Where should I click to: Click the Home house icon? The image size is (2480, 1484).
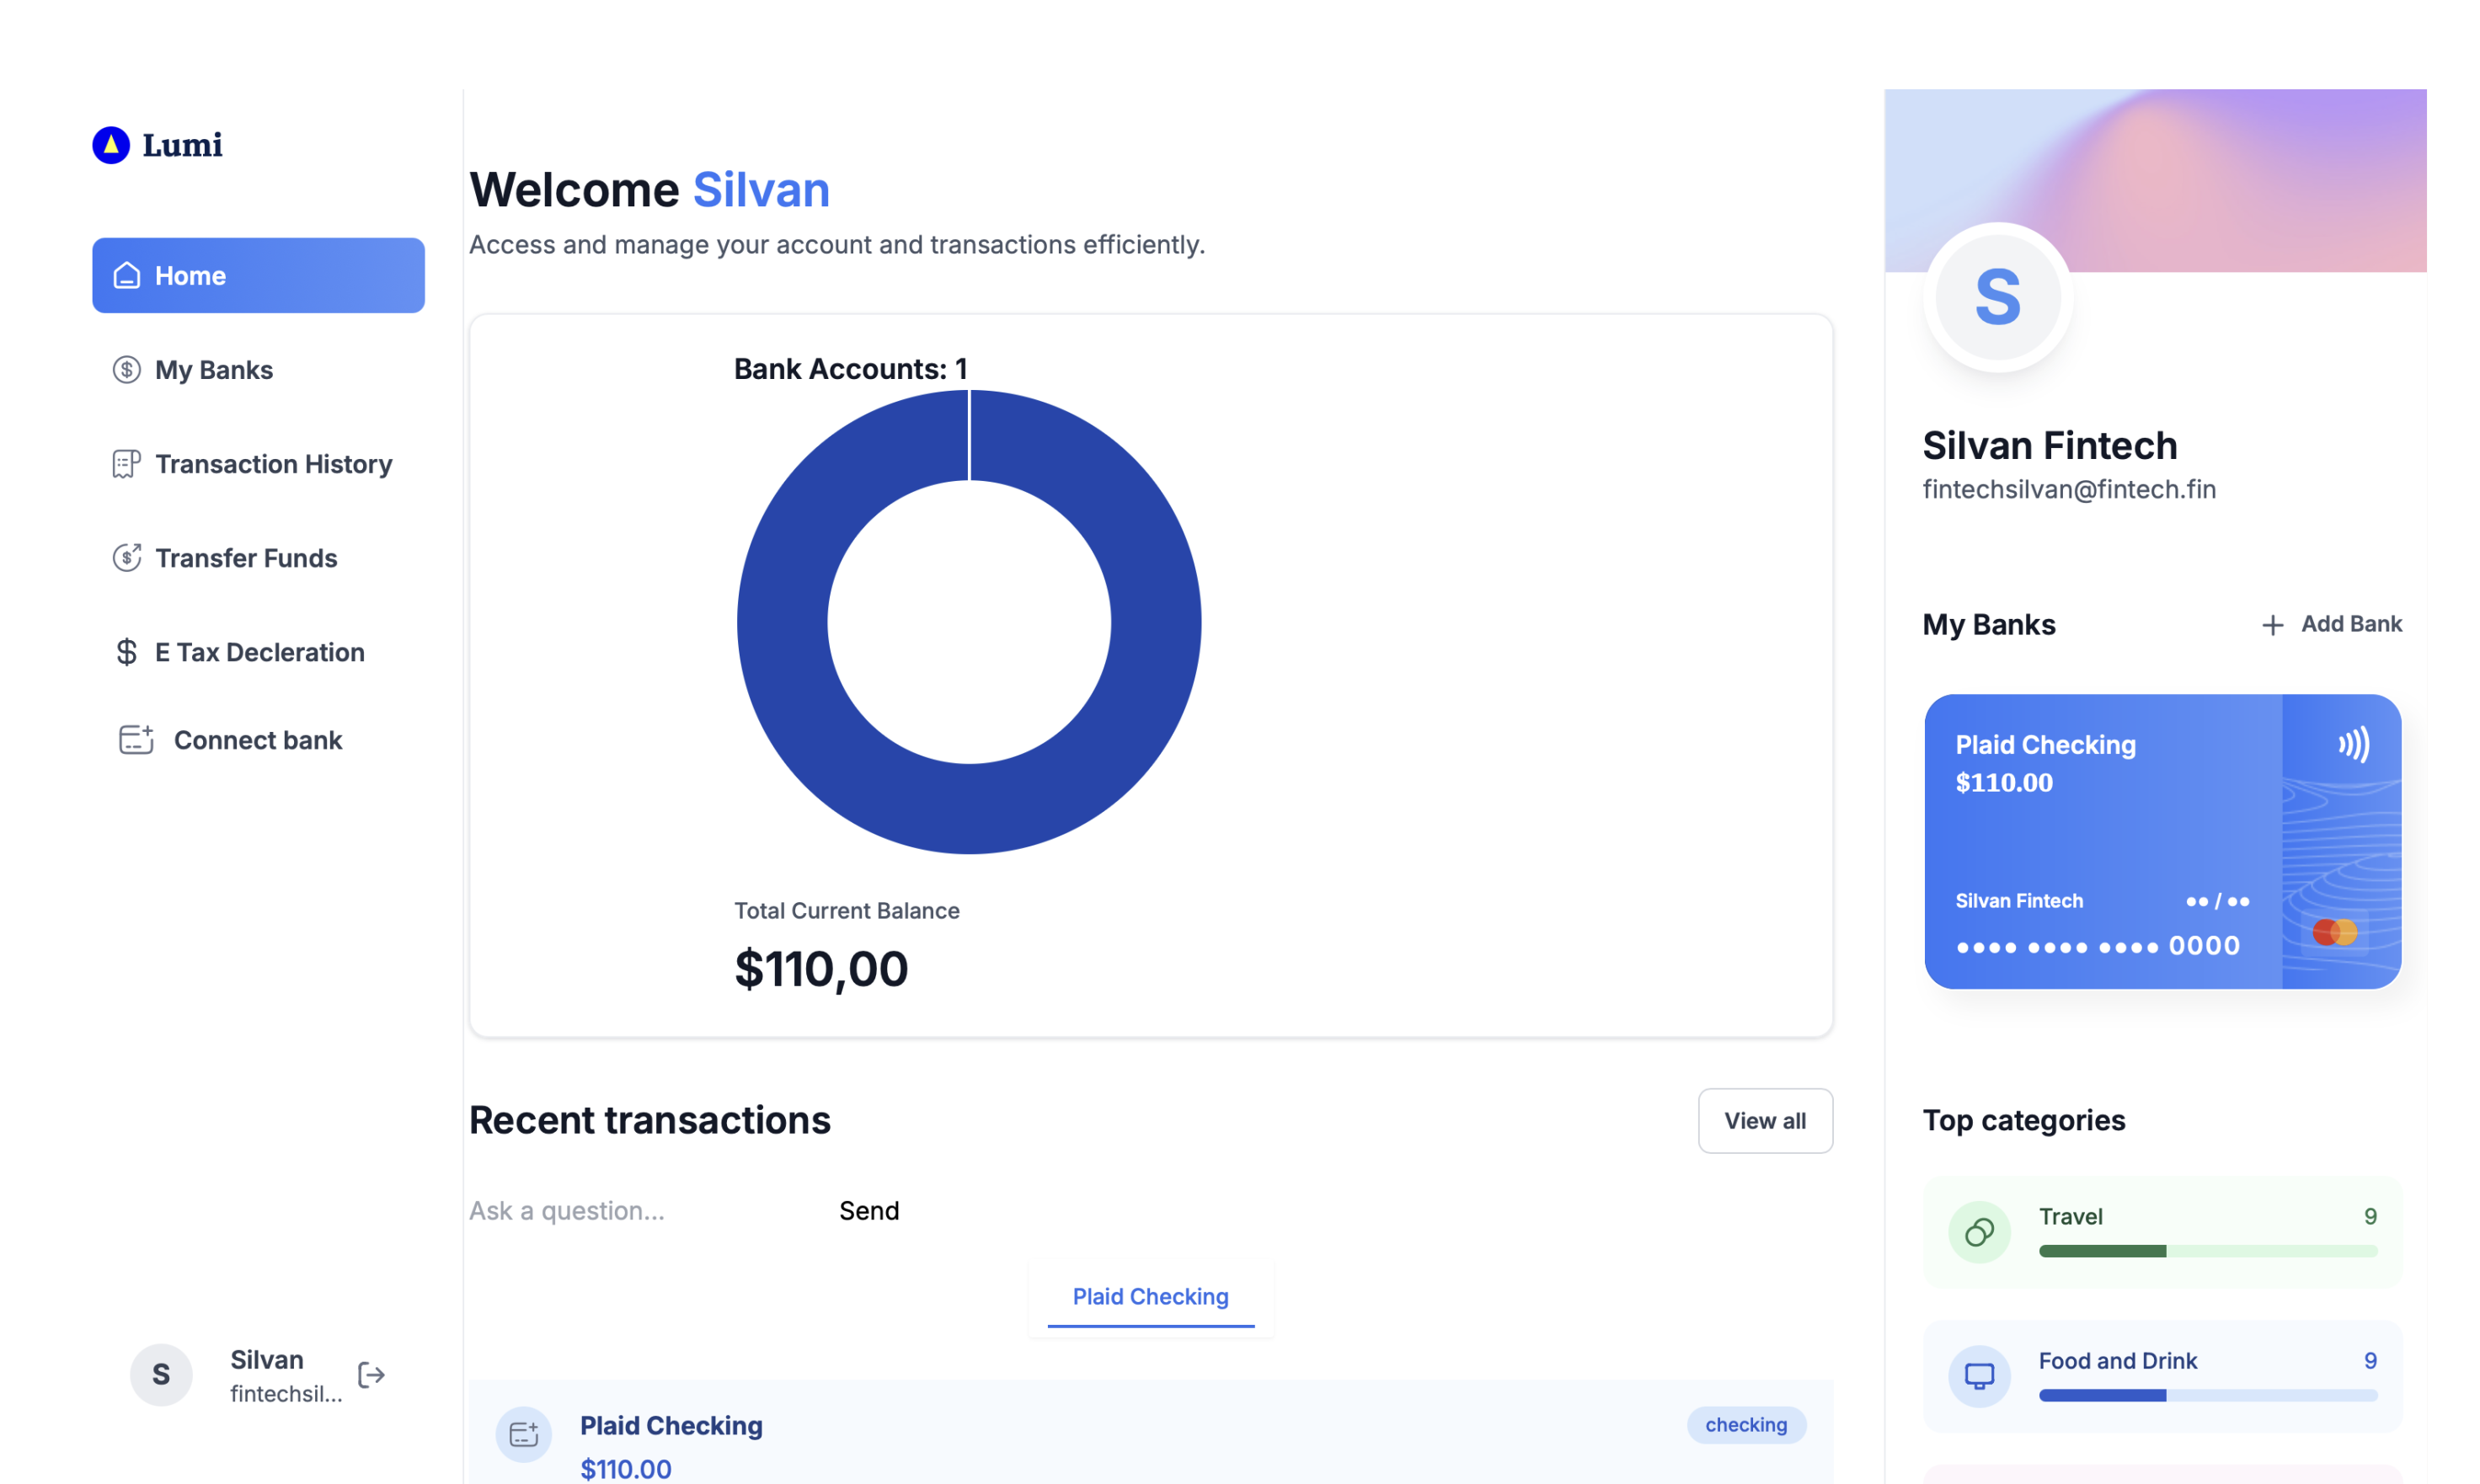127,275
